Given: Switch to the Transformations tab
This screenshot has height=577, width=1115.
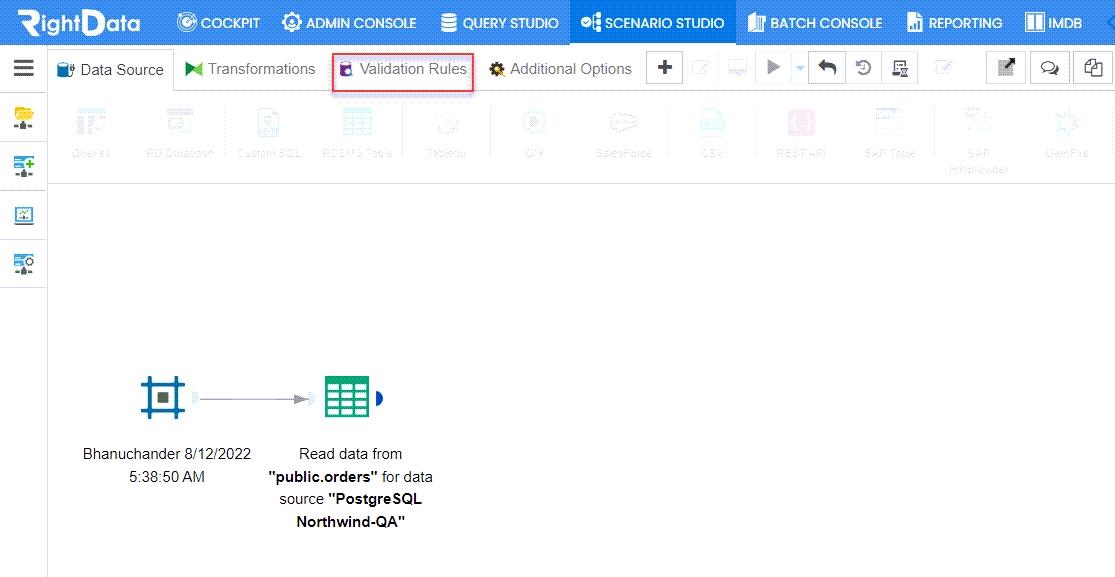Looking at the screenshot, I should (250, 69).
